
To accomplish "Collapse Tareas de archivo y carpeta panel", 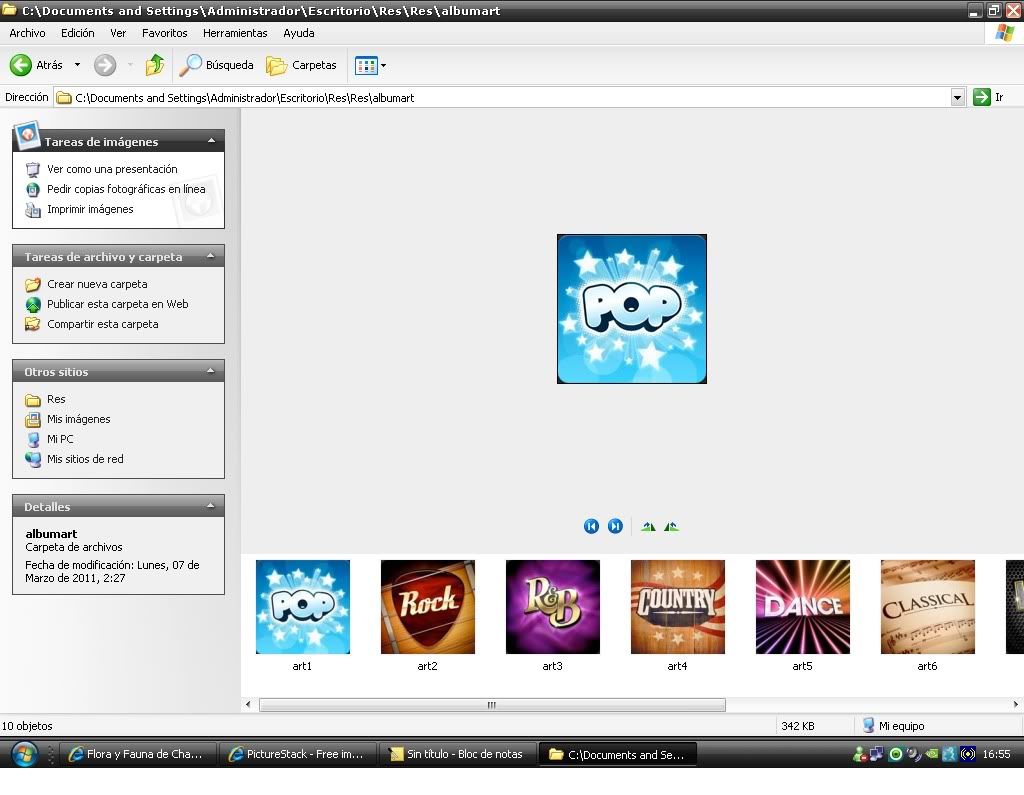I will coord(211,256).
